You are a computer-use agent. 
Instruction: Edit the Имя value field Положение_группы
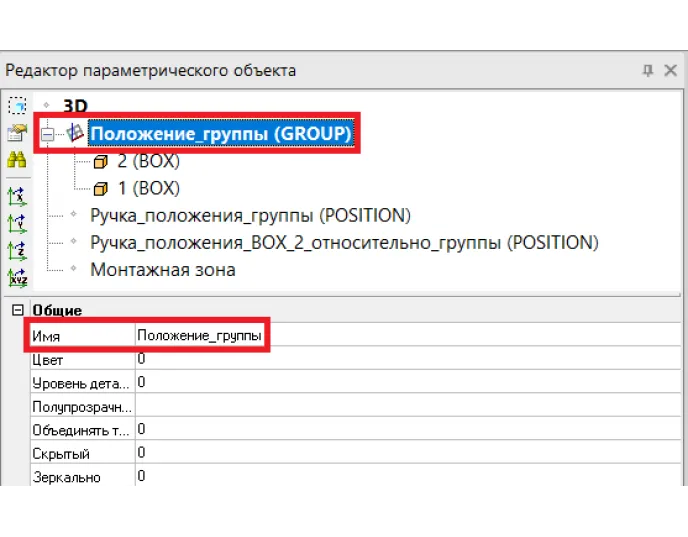tap(408, 335)
